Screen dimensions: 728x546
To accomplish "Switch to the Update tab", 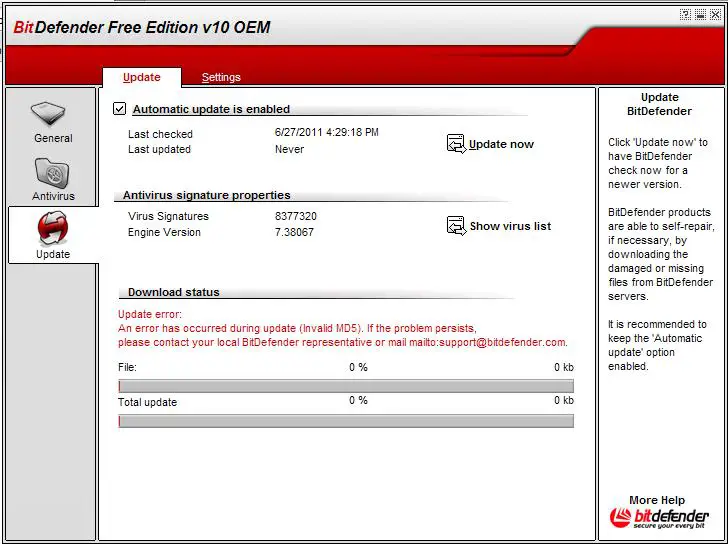I will (142, 77).
